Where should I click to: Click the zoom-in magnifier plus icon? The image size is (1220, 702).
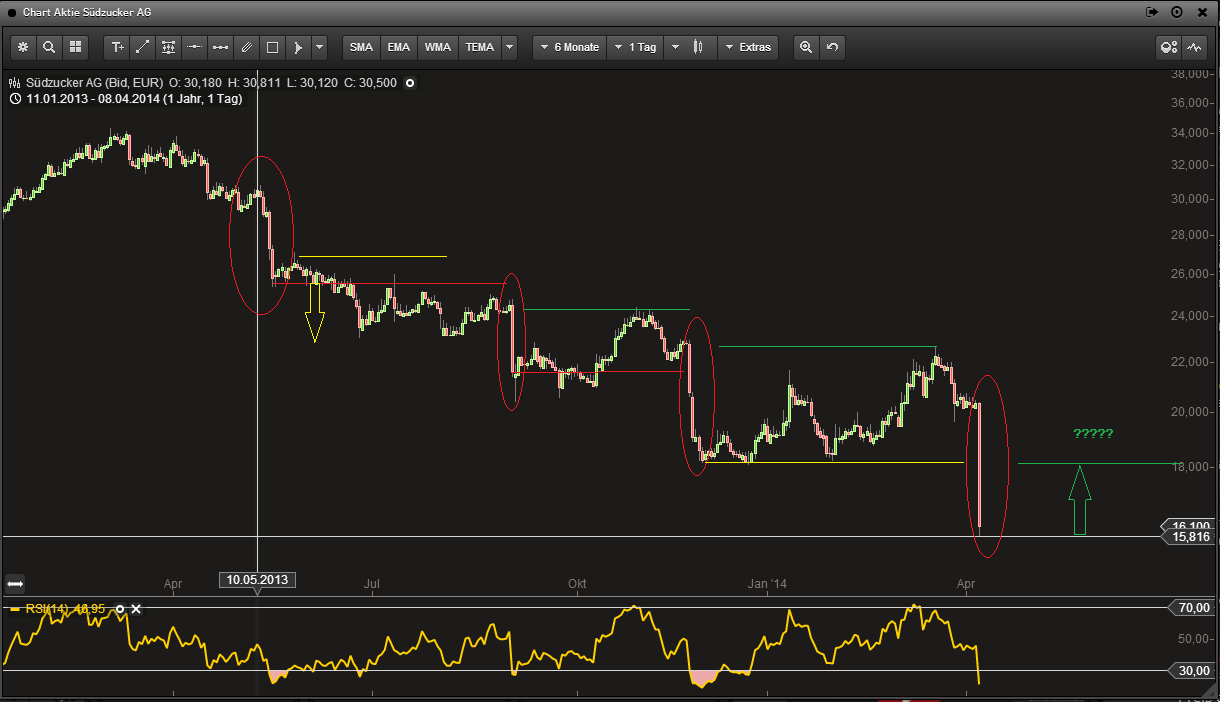(806, 47)
